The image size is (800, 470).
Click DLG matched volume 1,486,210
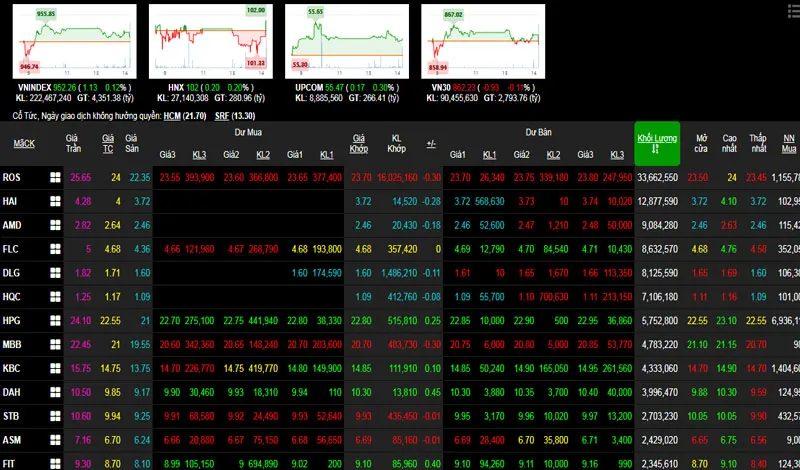pyautogui.click(x=399, y=273)
